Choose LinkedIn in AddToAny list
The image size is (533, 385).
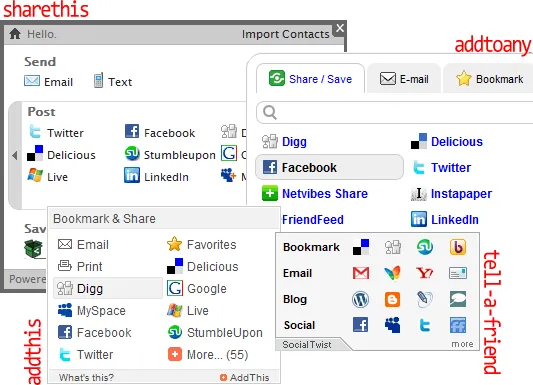coord(445,219)
